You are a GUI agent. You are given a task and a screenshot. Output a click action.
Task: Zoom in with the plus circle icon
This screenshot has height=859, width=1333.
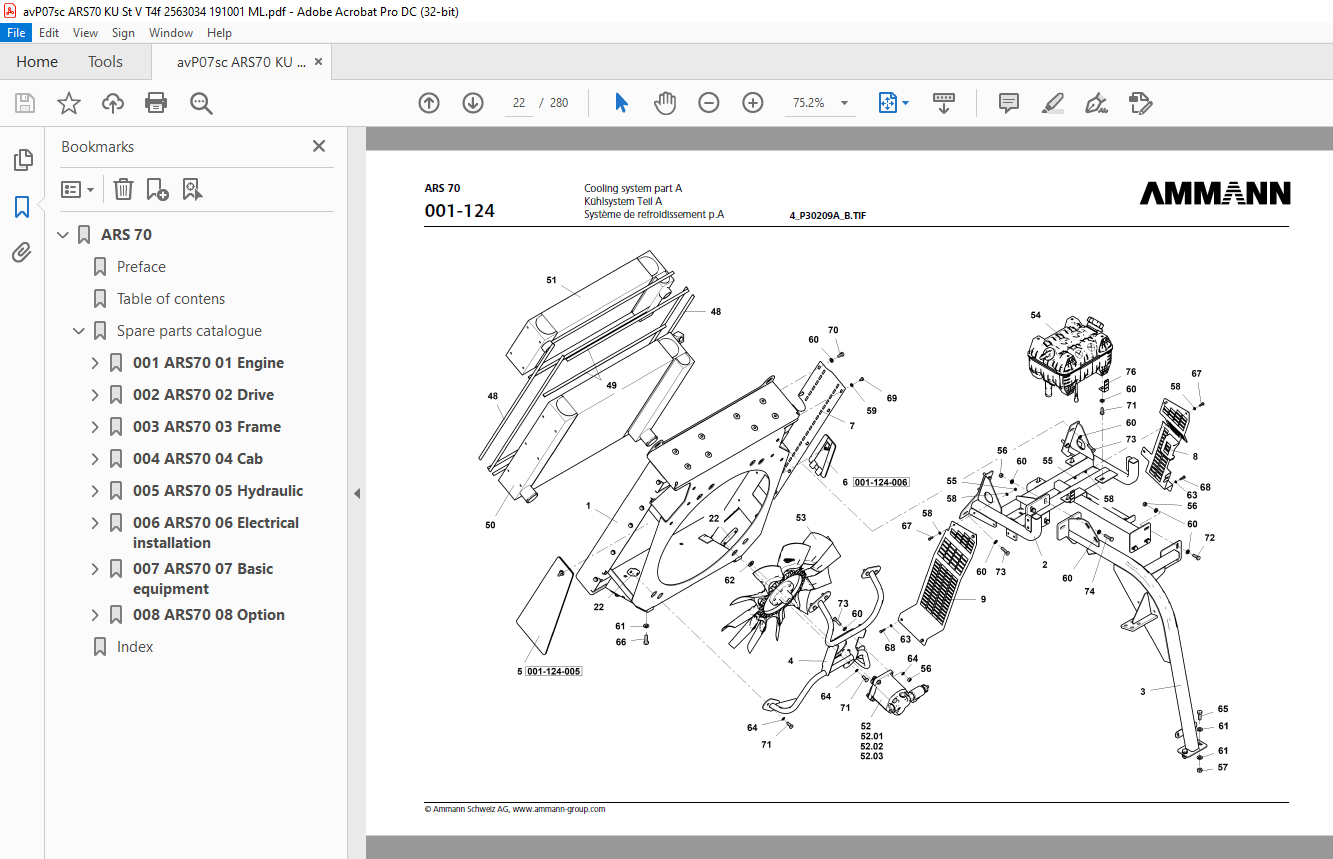pyautogui.click(x=753, y=103)
